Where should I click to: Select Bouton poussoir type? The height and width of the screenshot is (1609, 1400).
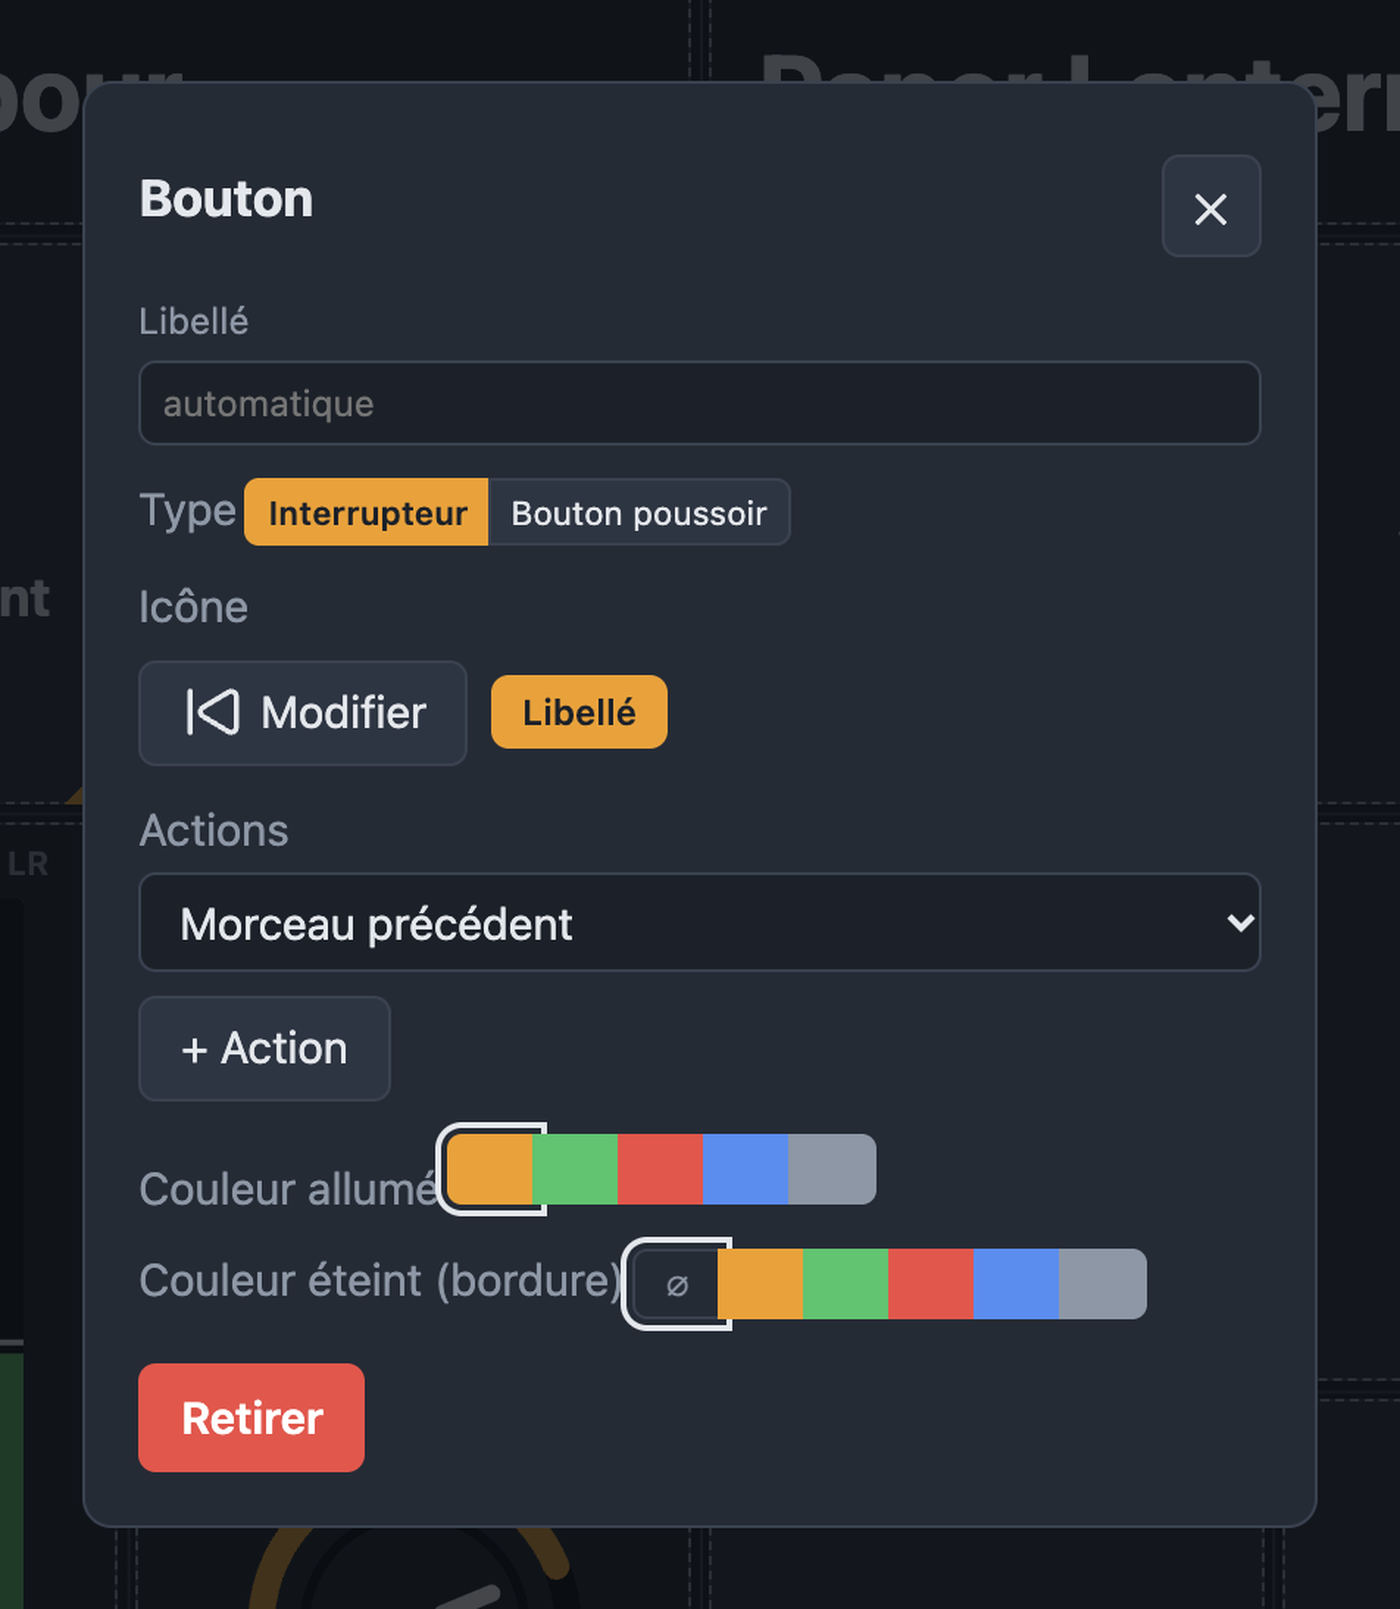coord(639,513)
